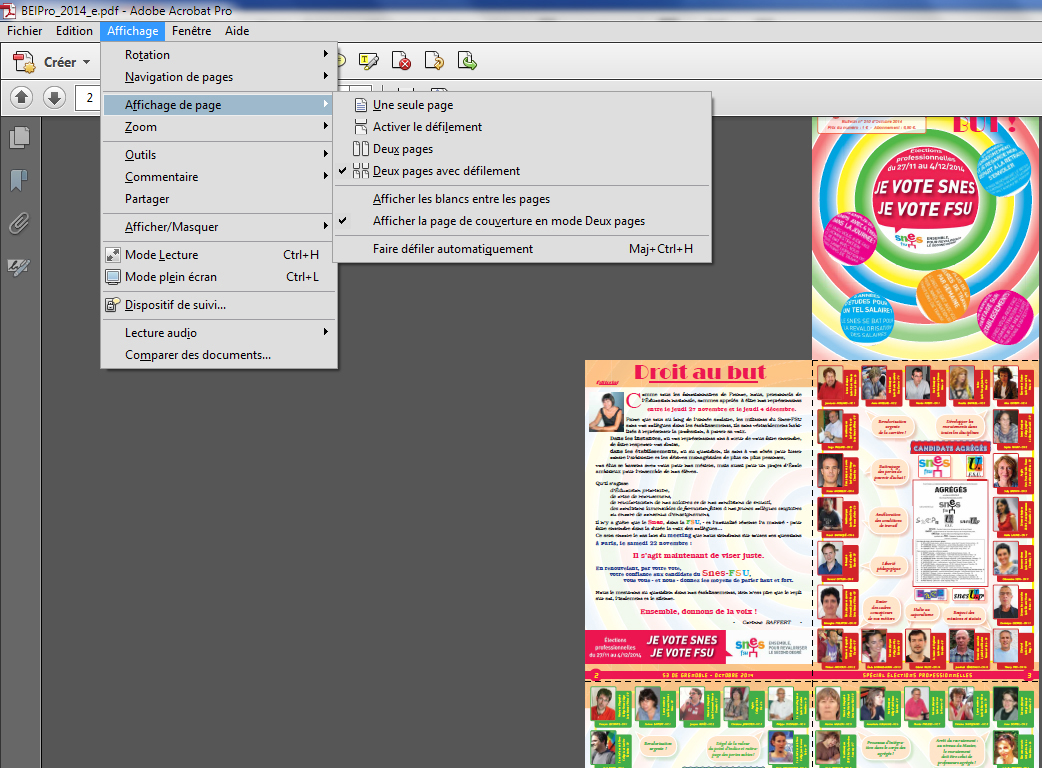Viewport: 1042px width, 768px height.
Task: Open the Créer dropdown button
Action: [x=55, y=62]
